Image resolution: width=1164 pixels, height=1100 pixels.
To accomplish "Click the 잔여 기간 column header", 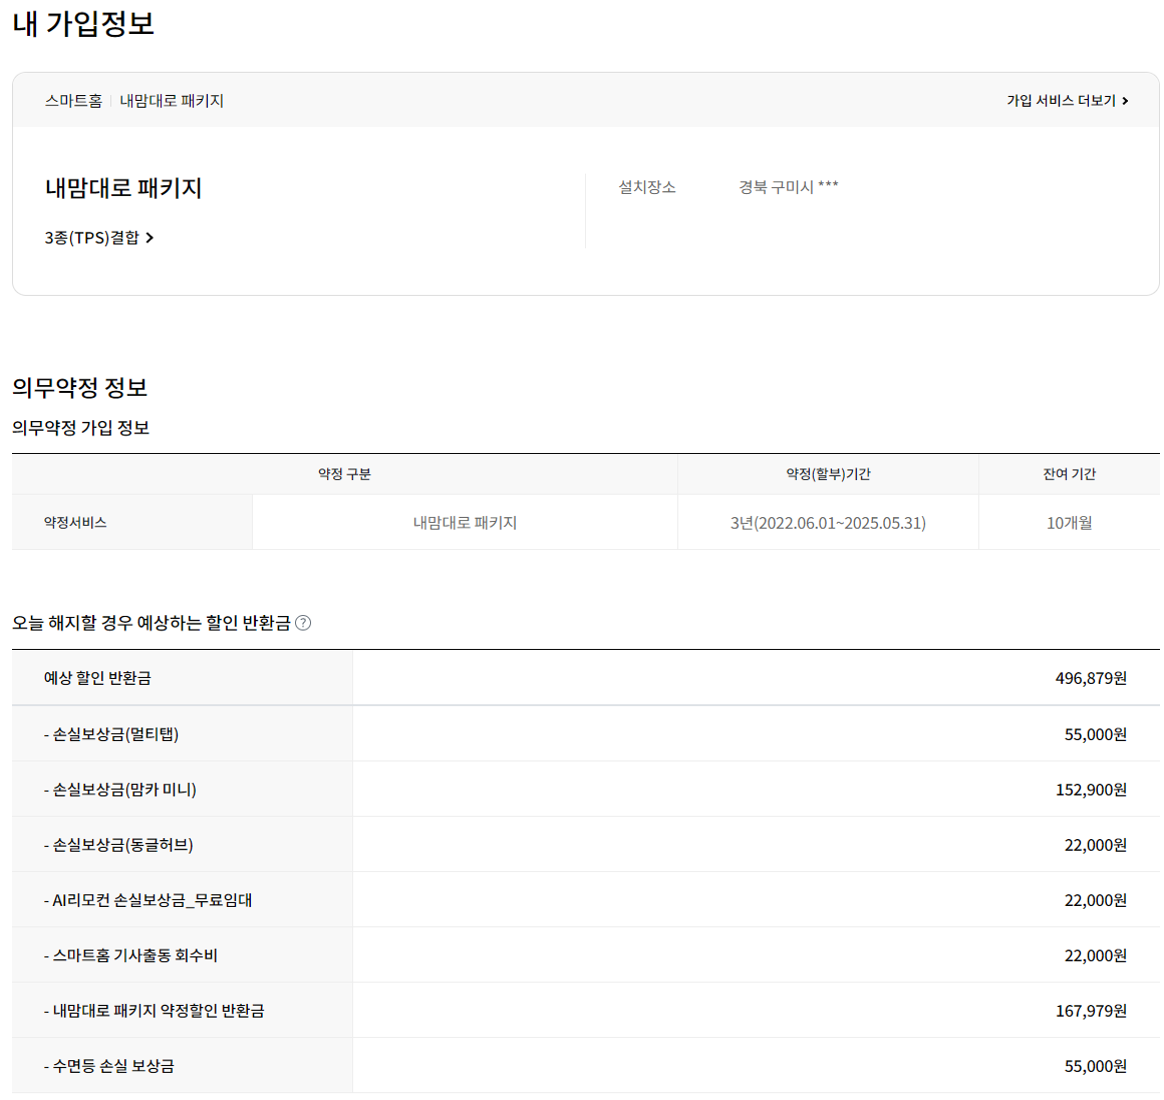I will [1068, 474].
